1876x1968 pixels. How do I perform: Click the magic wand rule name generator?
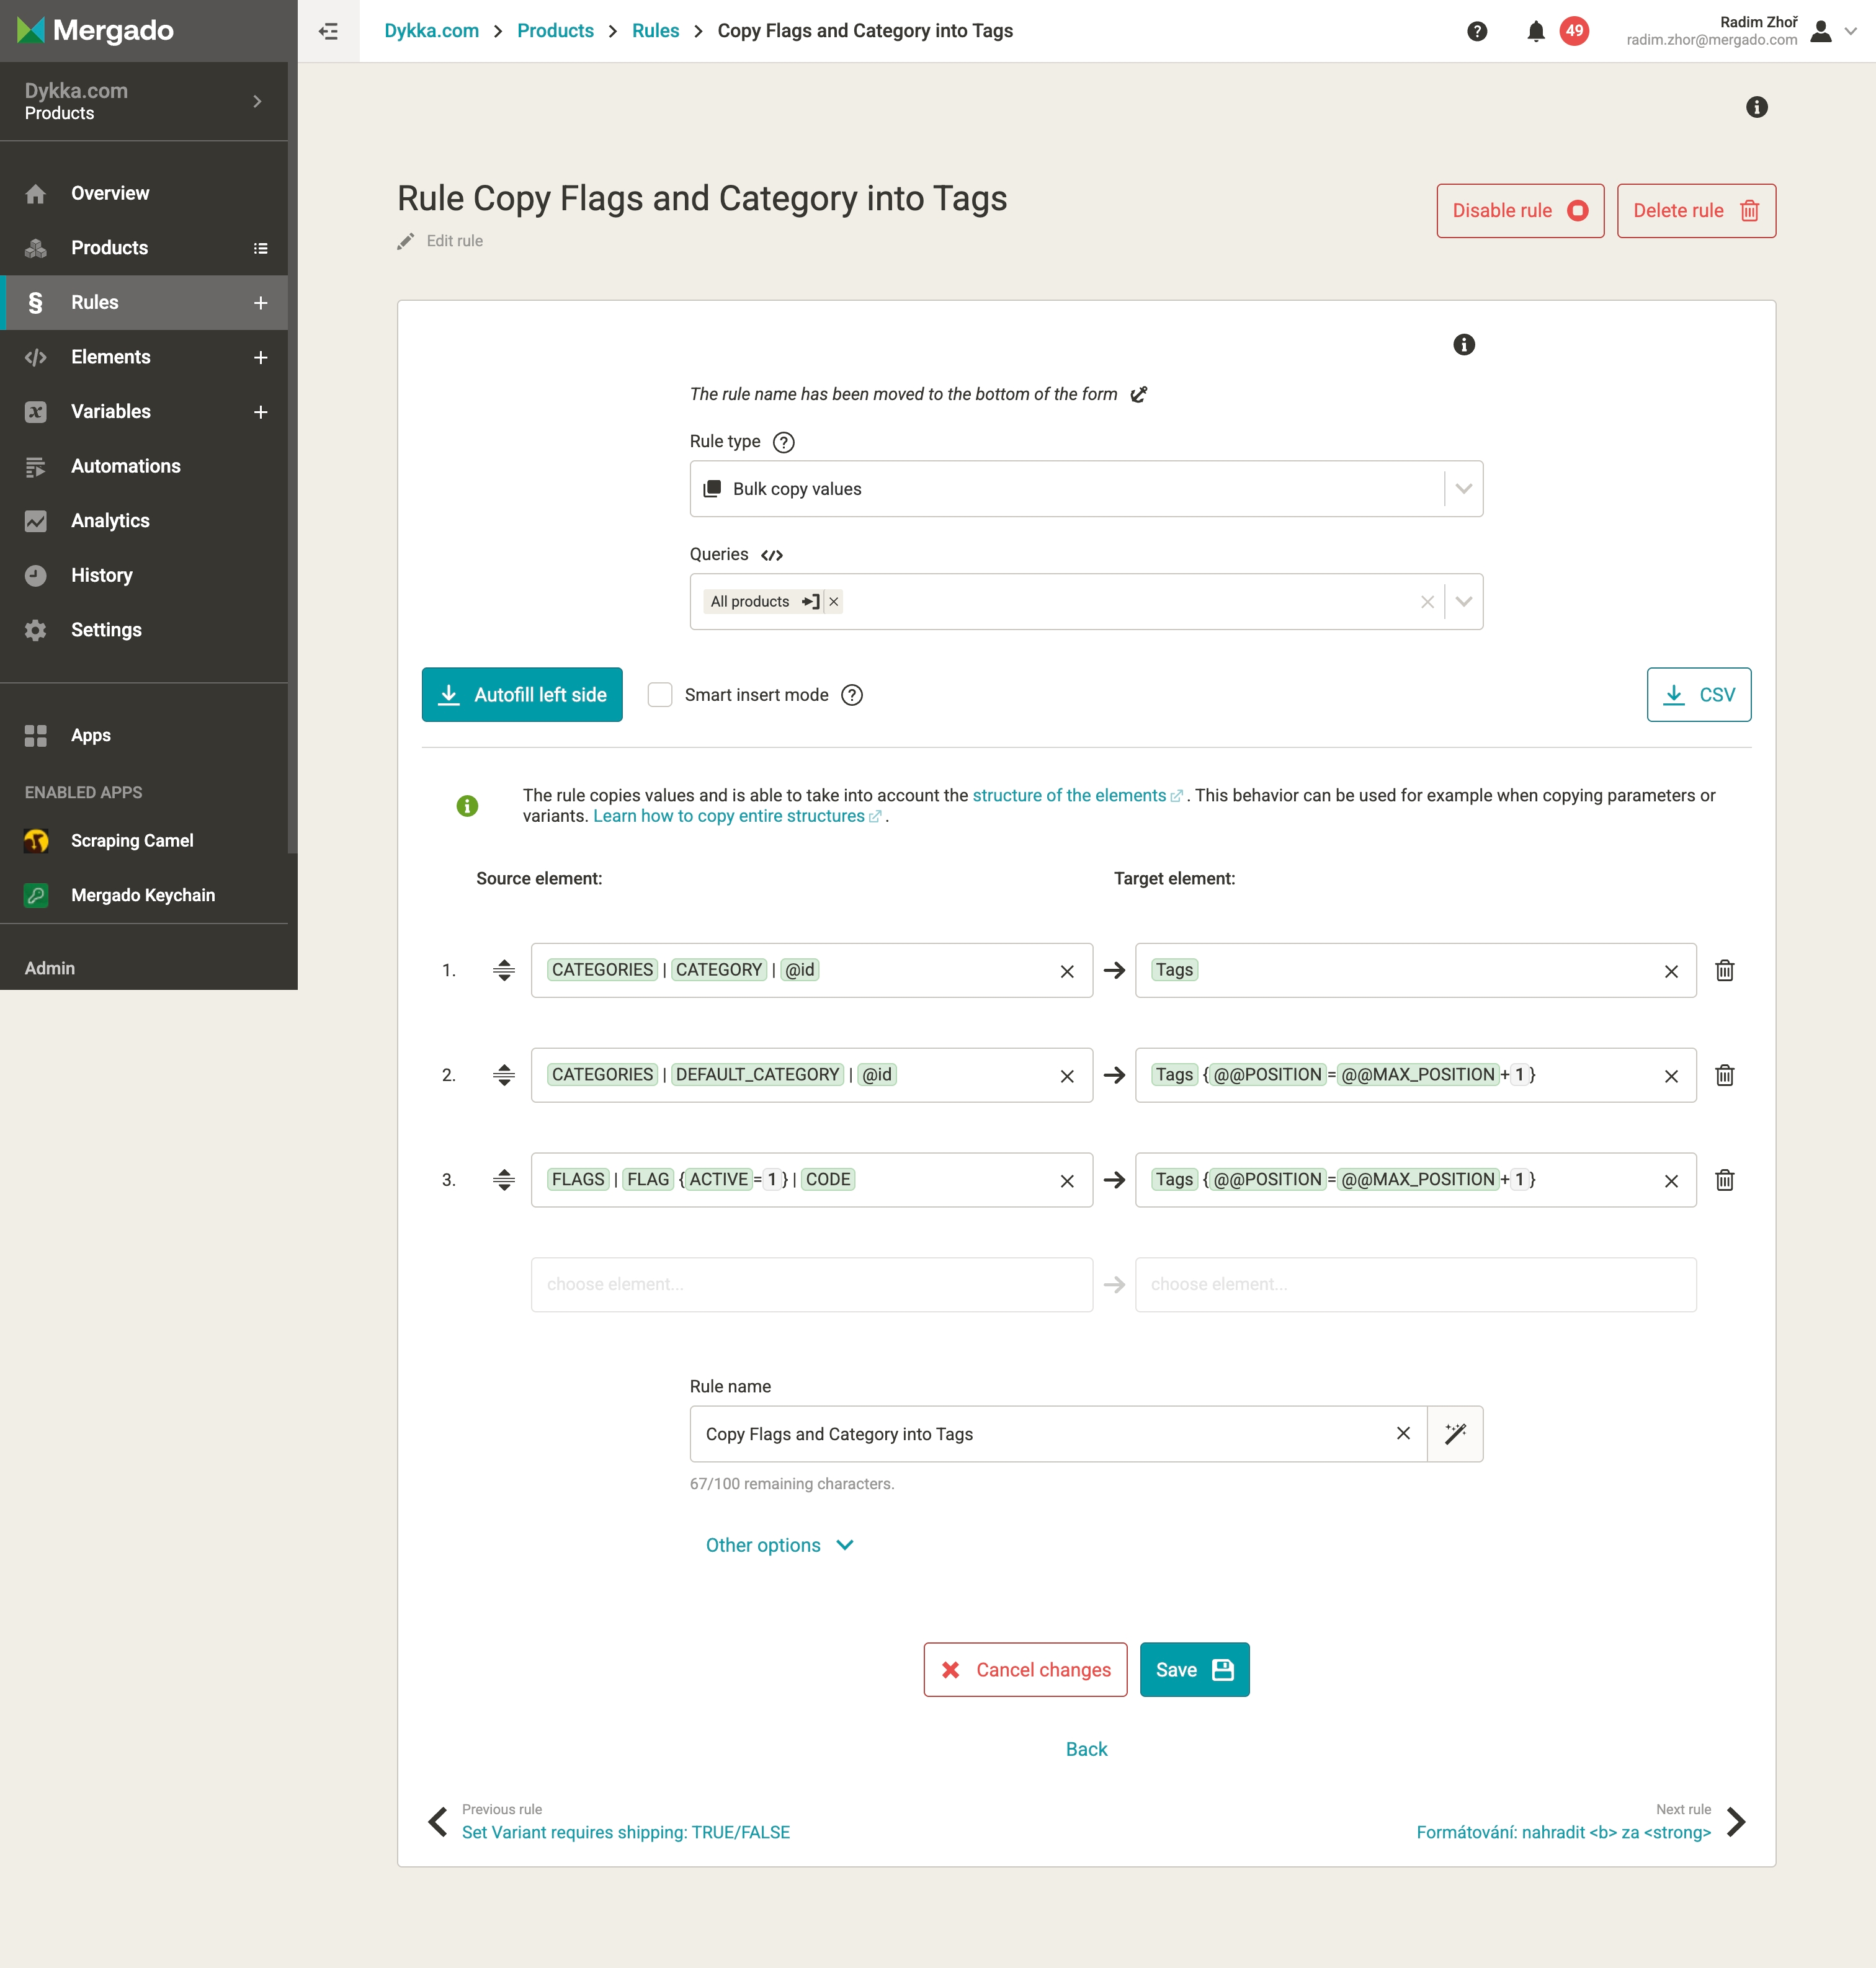1455,1434
